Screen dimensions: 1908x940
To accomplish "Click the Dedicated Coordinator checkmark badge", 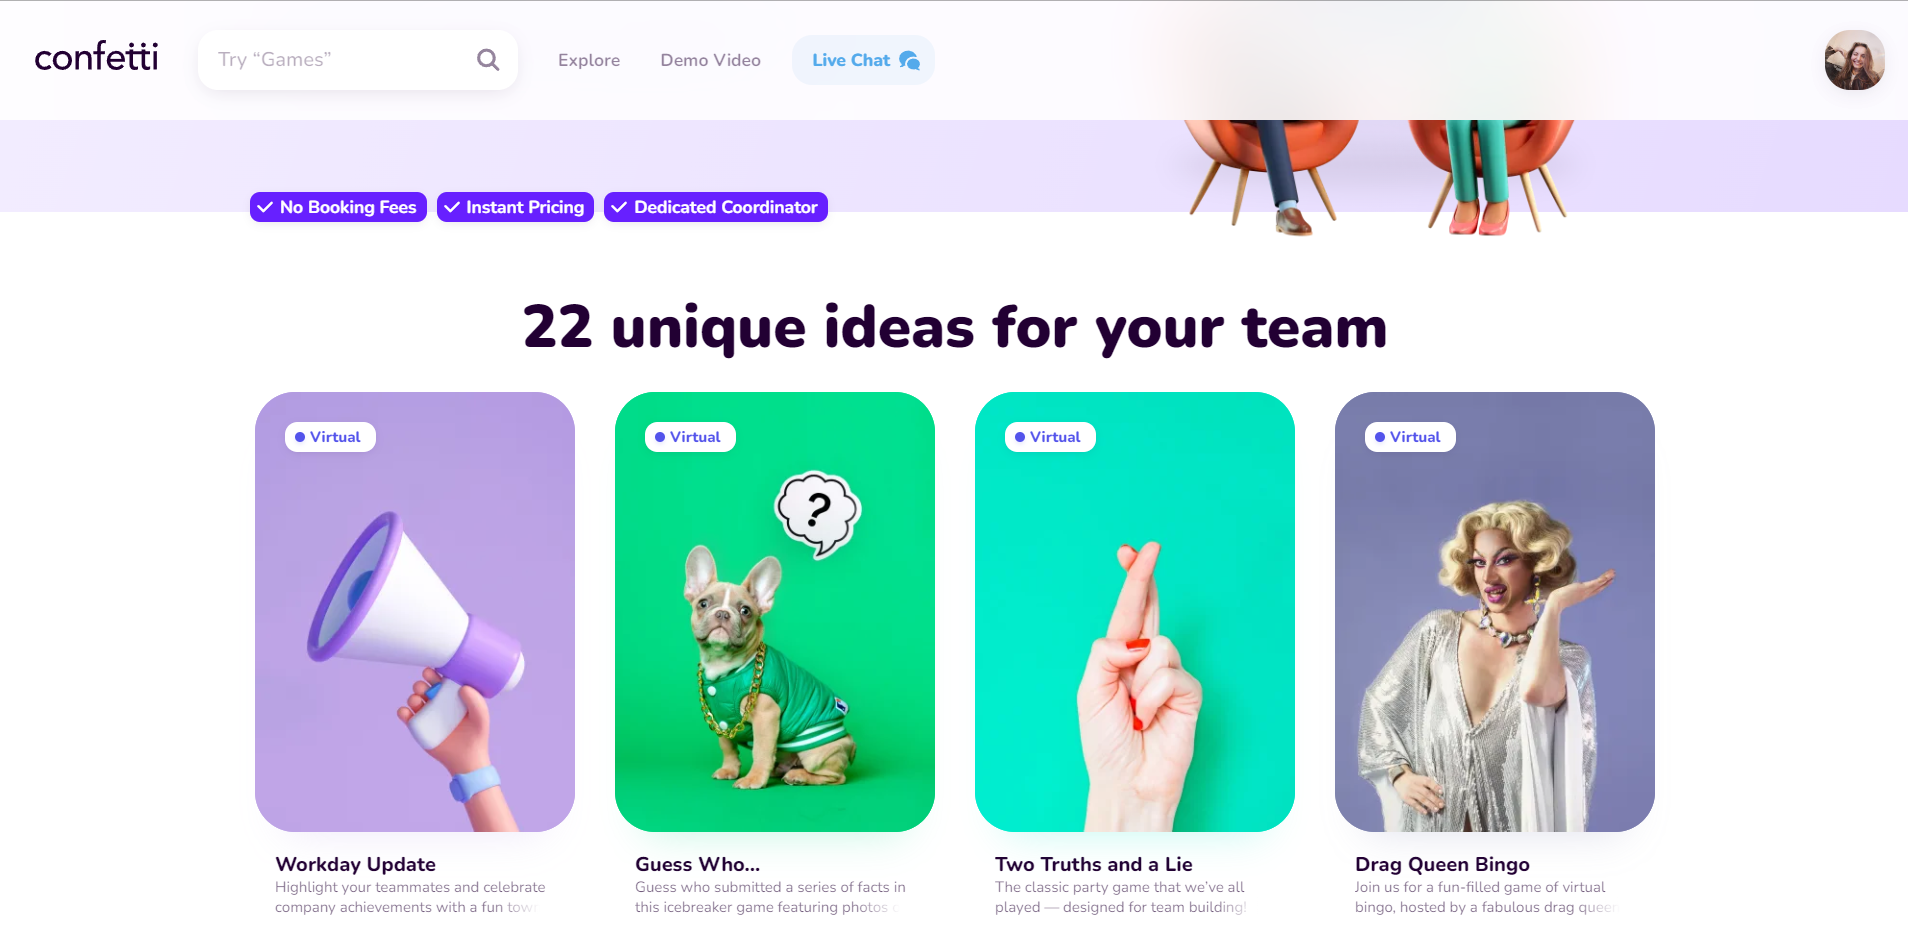I will pyautogui.click(x=716, y=207).
